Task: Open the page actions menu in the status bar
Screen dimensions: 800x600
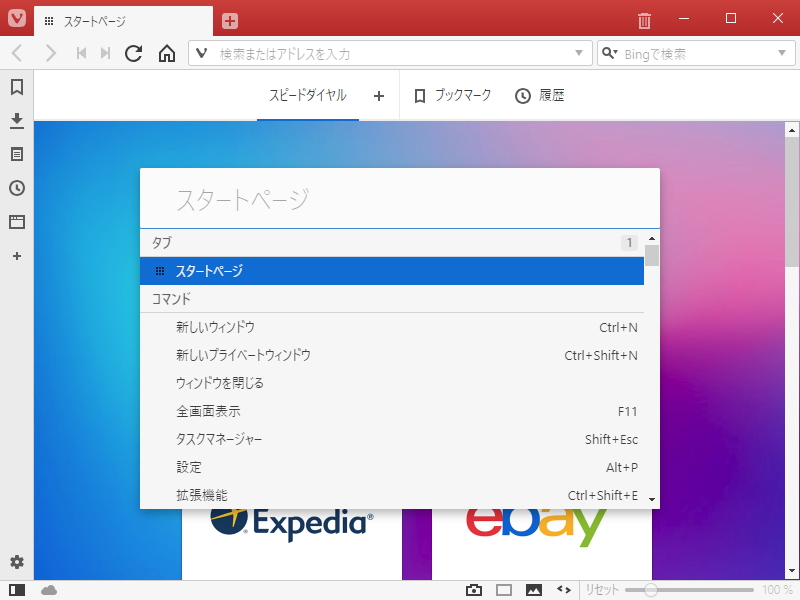Action: pyautogui.click(x=563, y=590)
